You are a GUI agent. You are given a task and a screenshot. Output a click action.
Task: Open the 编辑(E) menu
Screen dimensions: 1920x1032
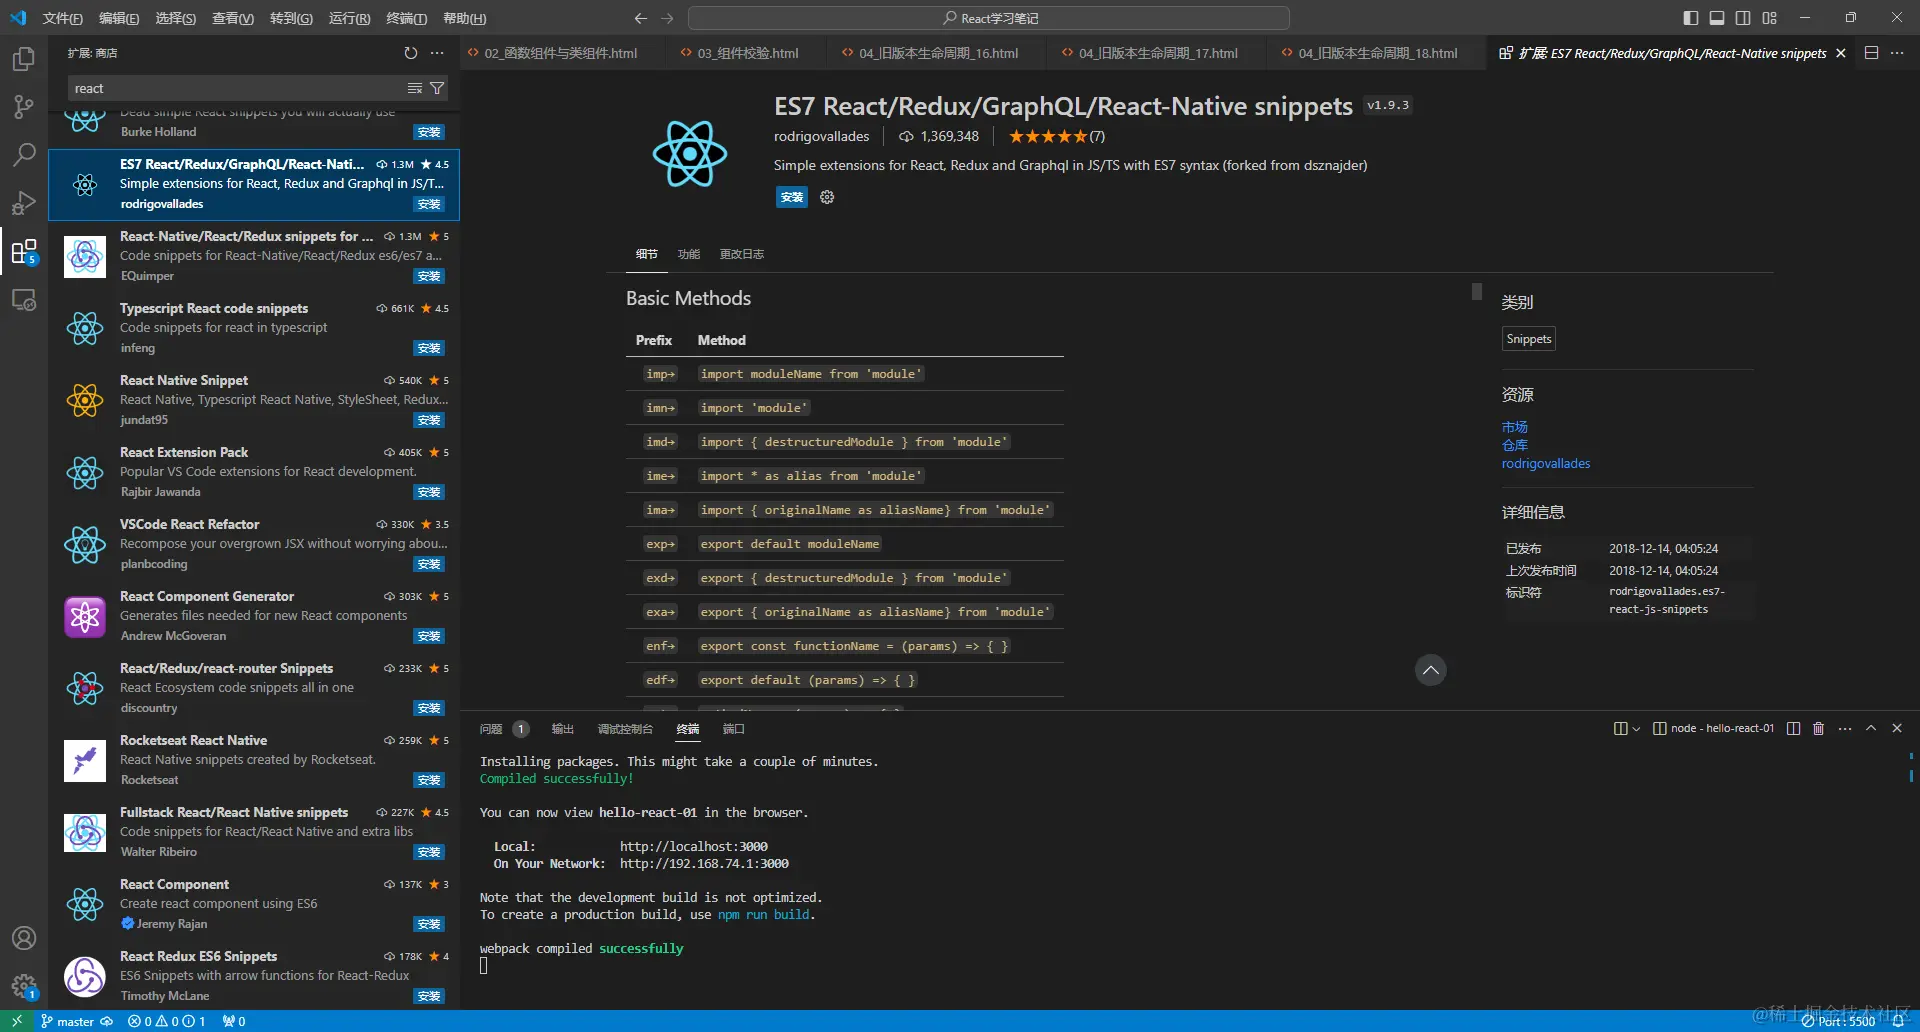tap(119, 18)
